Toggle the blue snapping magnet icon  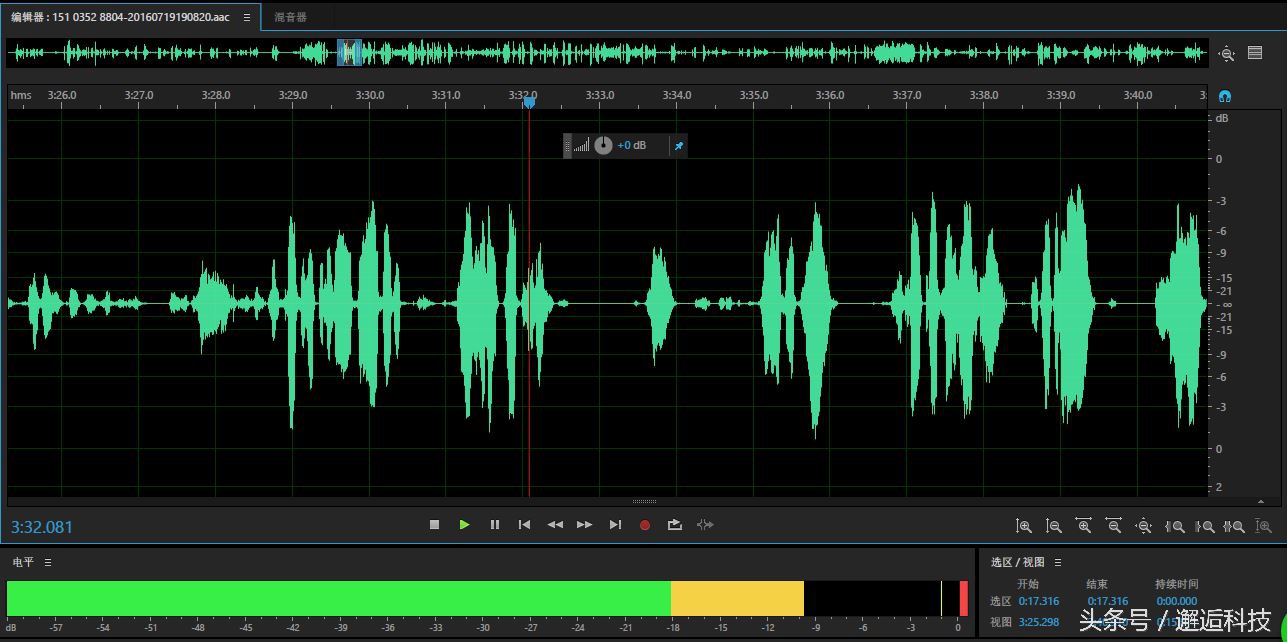[1225, 96]
